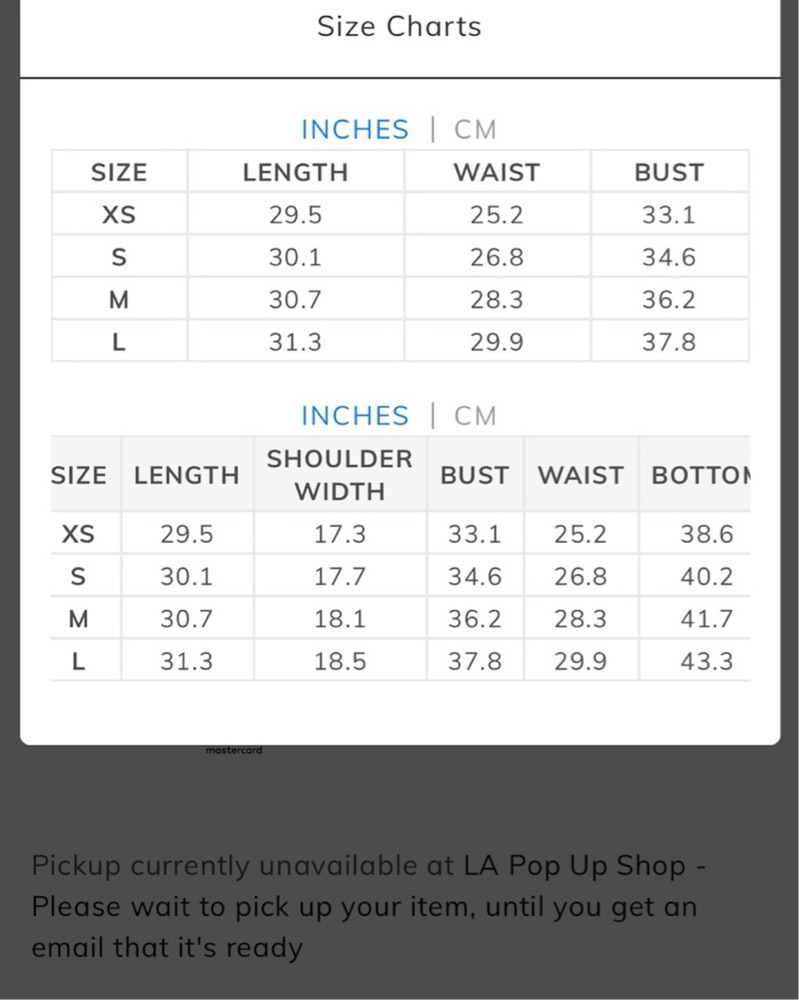Click the L bust value 37.8 in first table

[x=669, y=342]
